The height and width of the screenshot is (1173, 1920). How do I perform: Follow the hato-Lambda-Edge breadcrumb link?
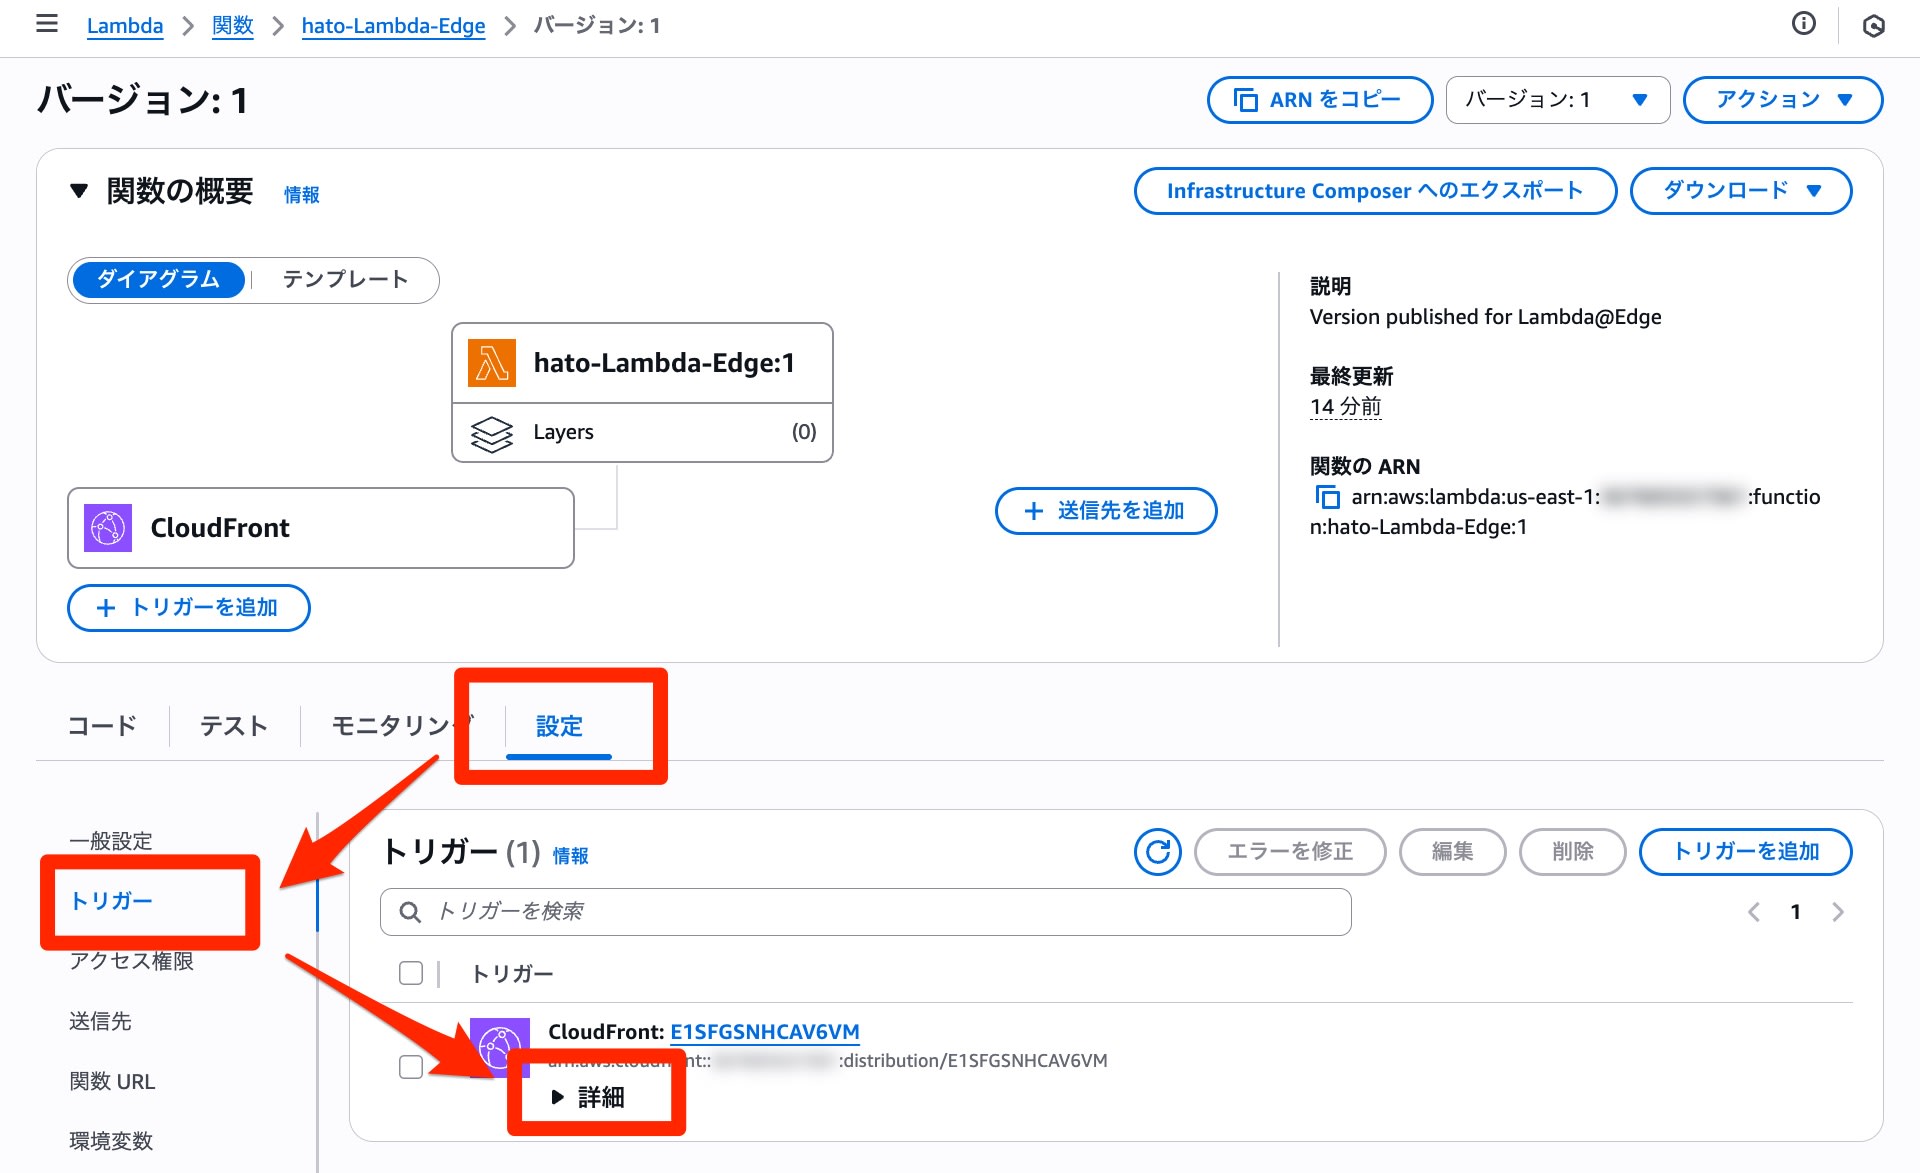(393, 26)
